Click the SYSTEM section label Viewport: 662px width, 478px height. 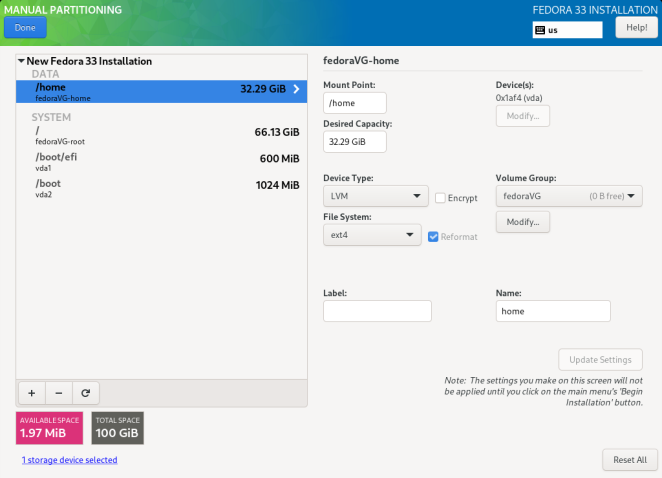[51, 117]
